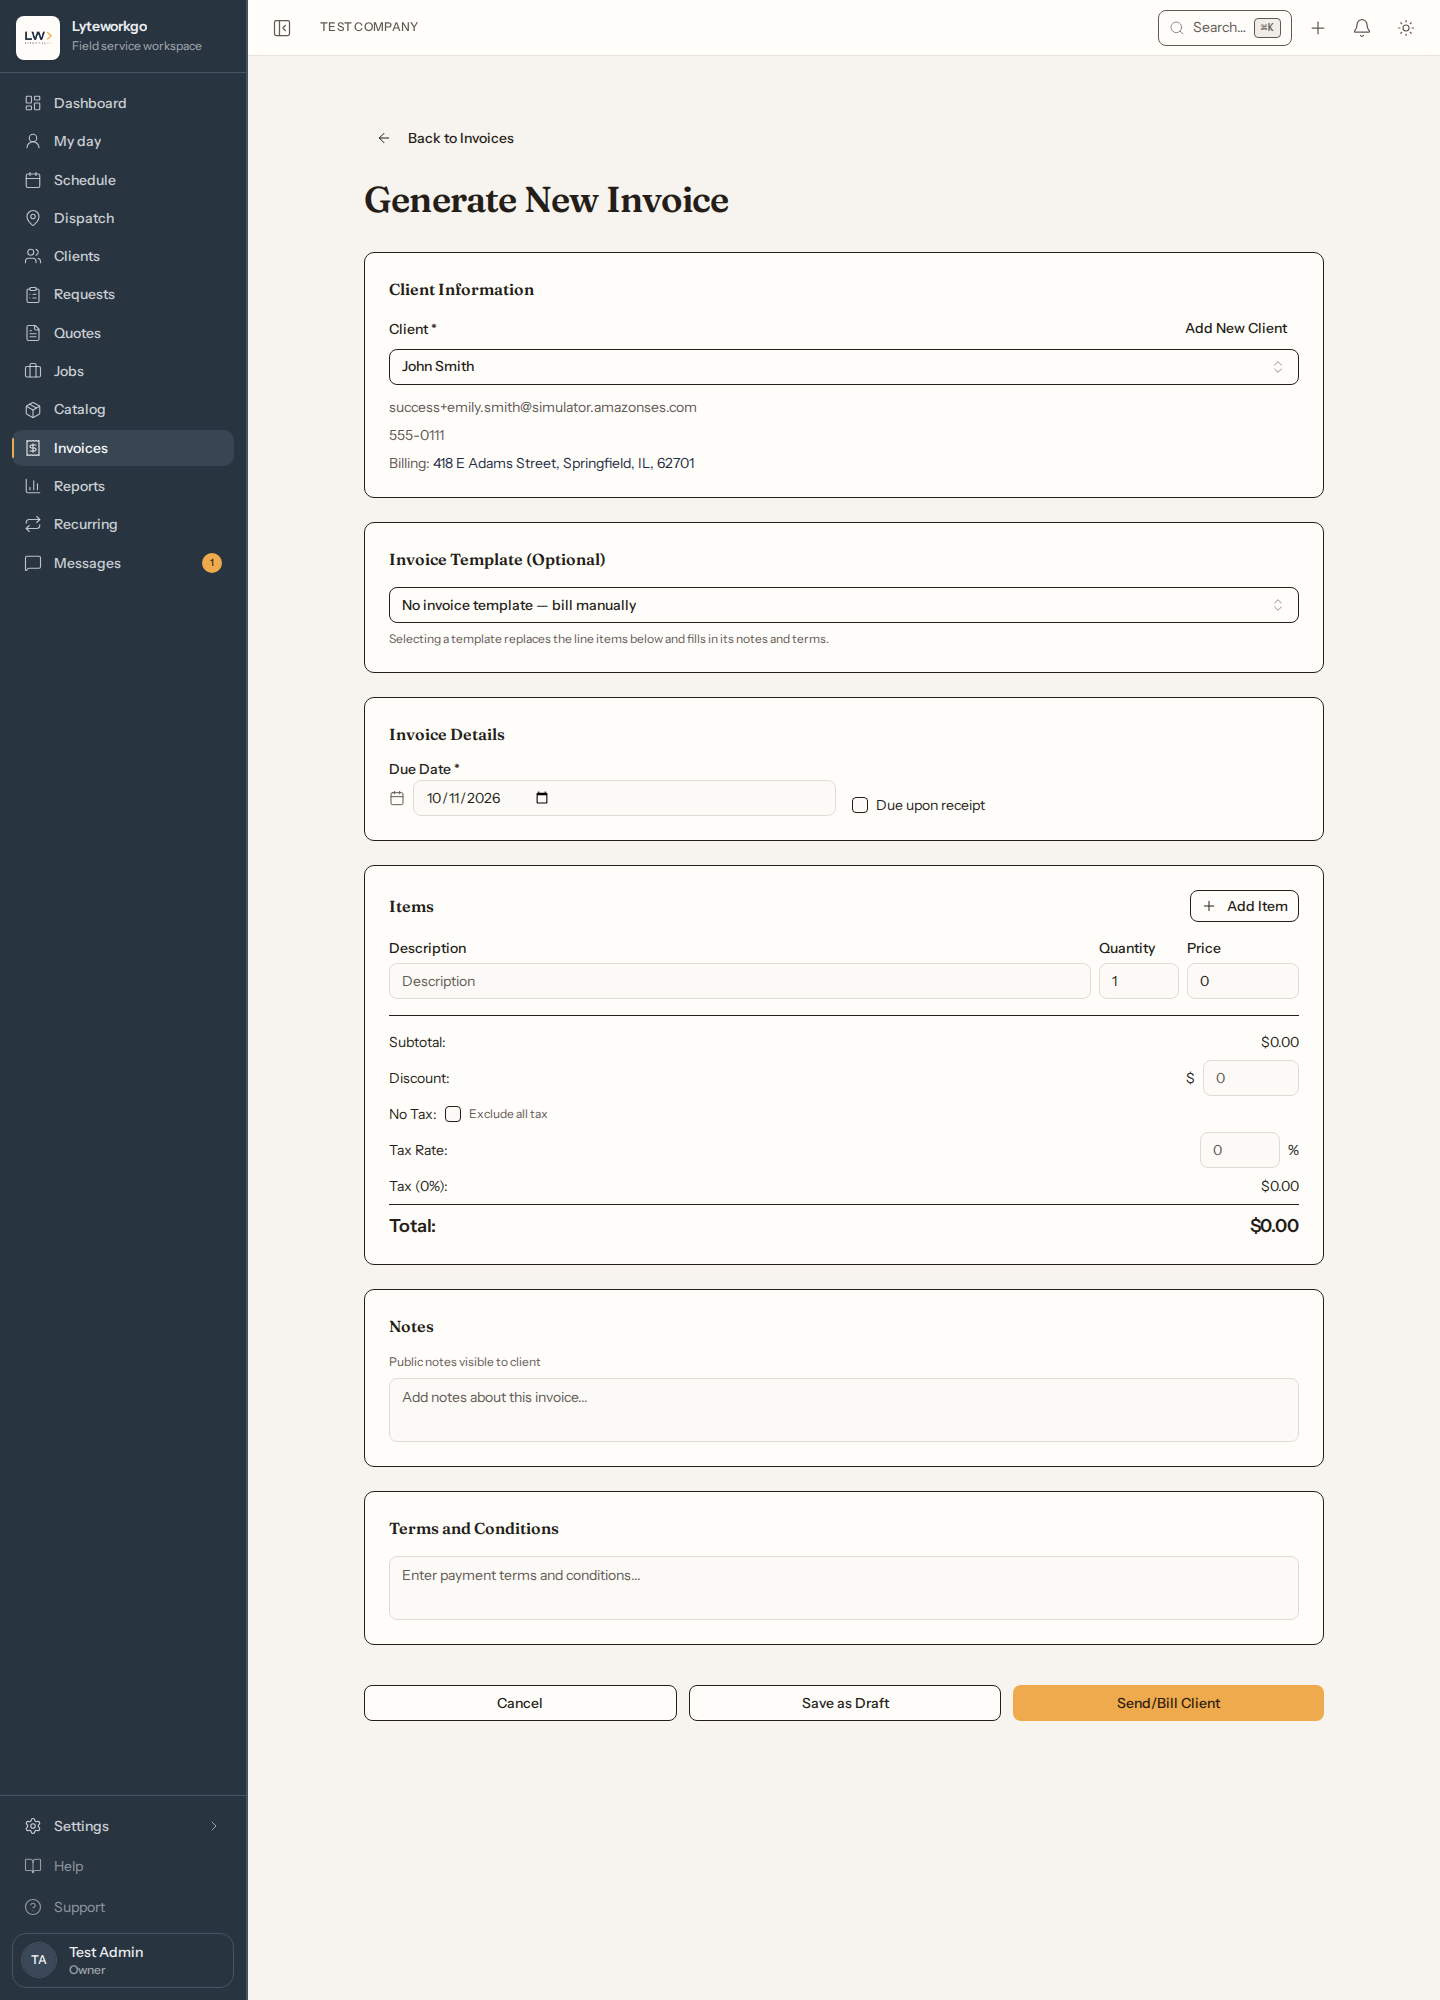Collapse the sidebar panel icon
Screen dimensions: 1440x2000
[282, 28]
